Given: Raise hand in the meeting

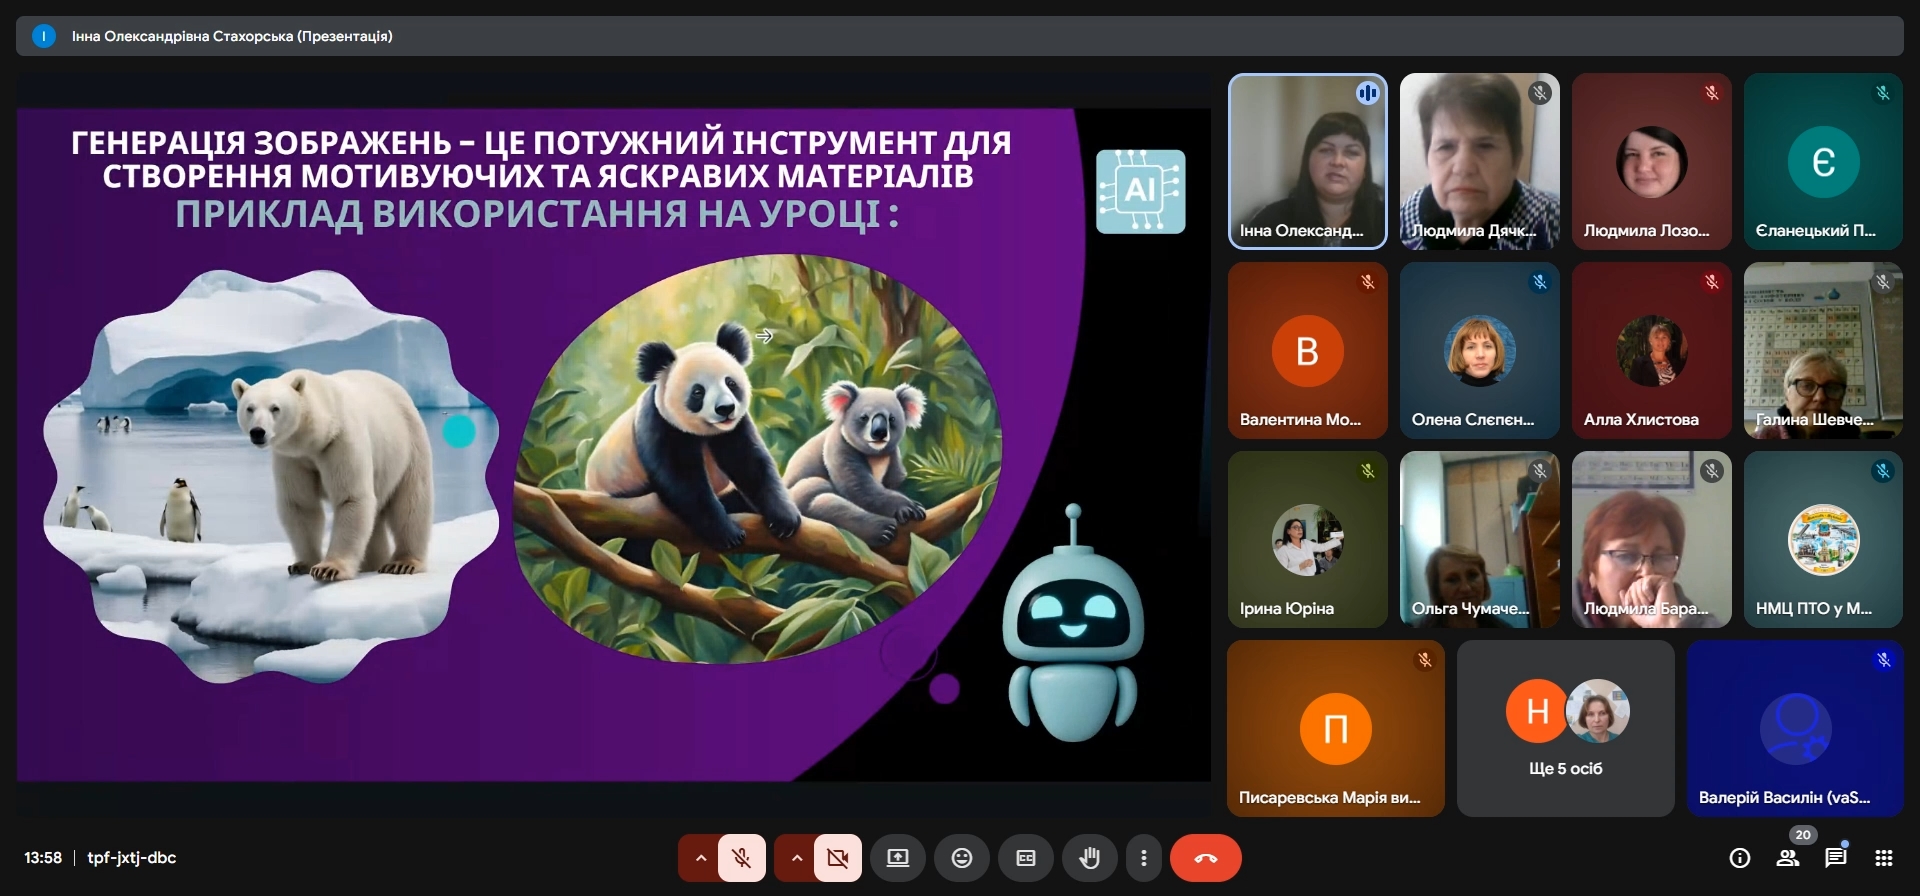Looking at the screenshot, I should 1090,858.
